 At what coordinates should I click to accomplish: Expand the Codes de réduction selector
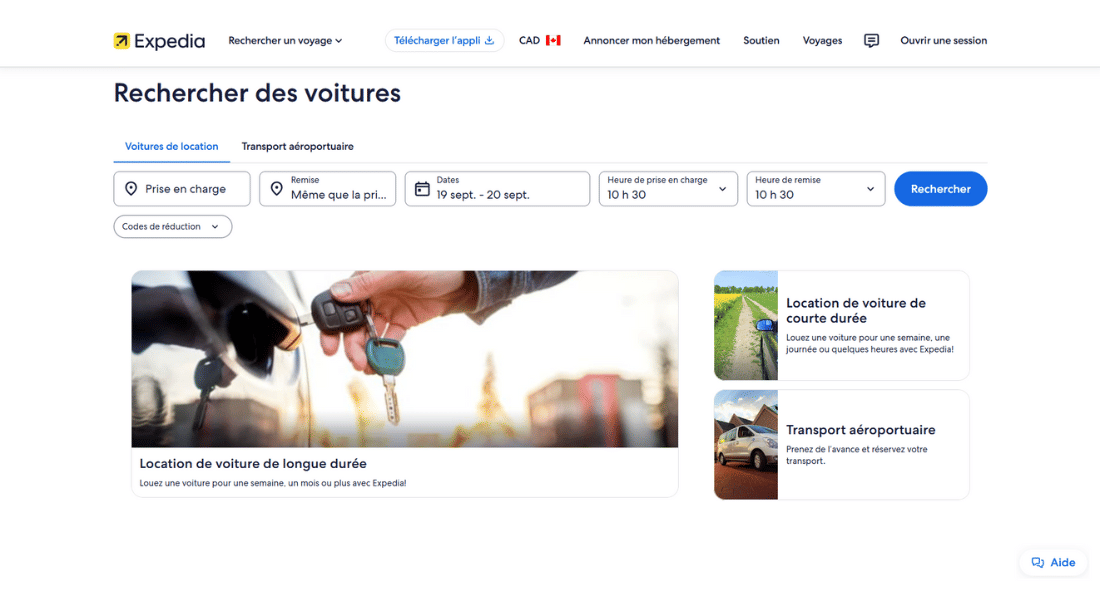coord(173,227)
